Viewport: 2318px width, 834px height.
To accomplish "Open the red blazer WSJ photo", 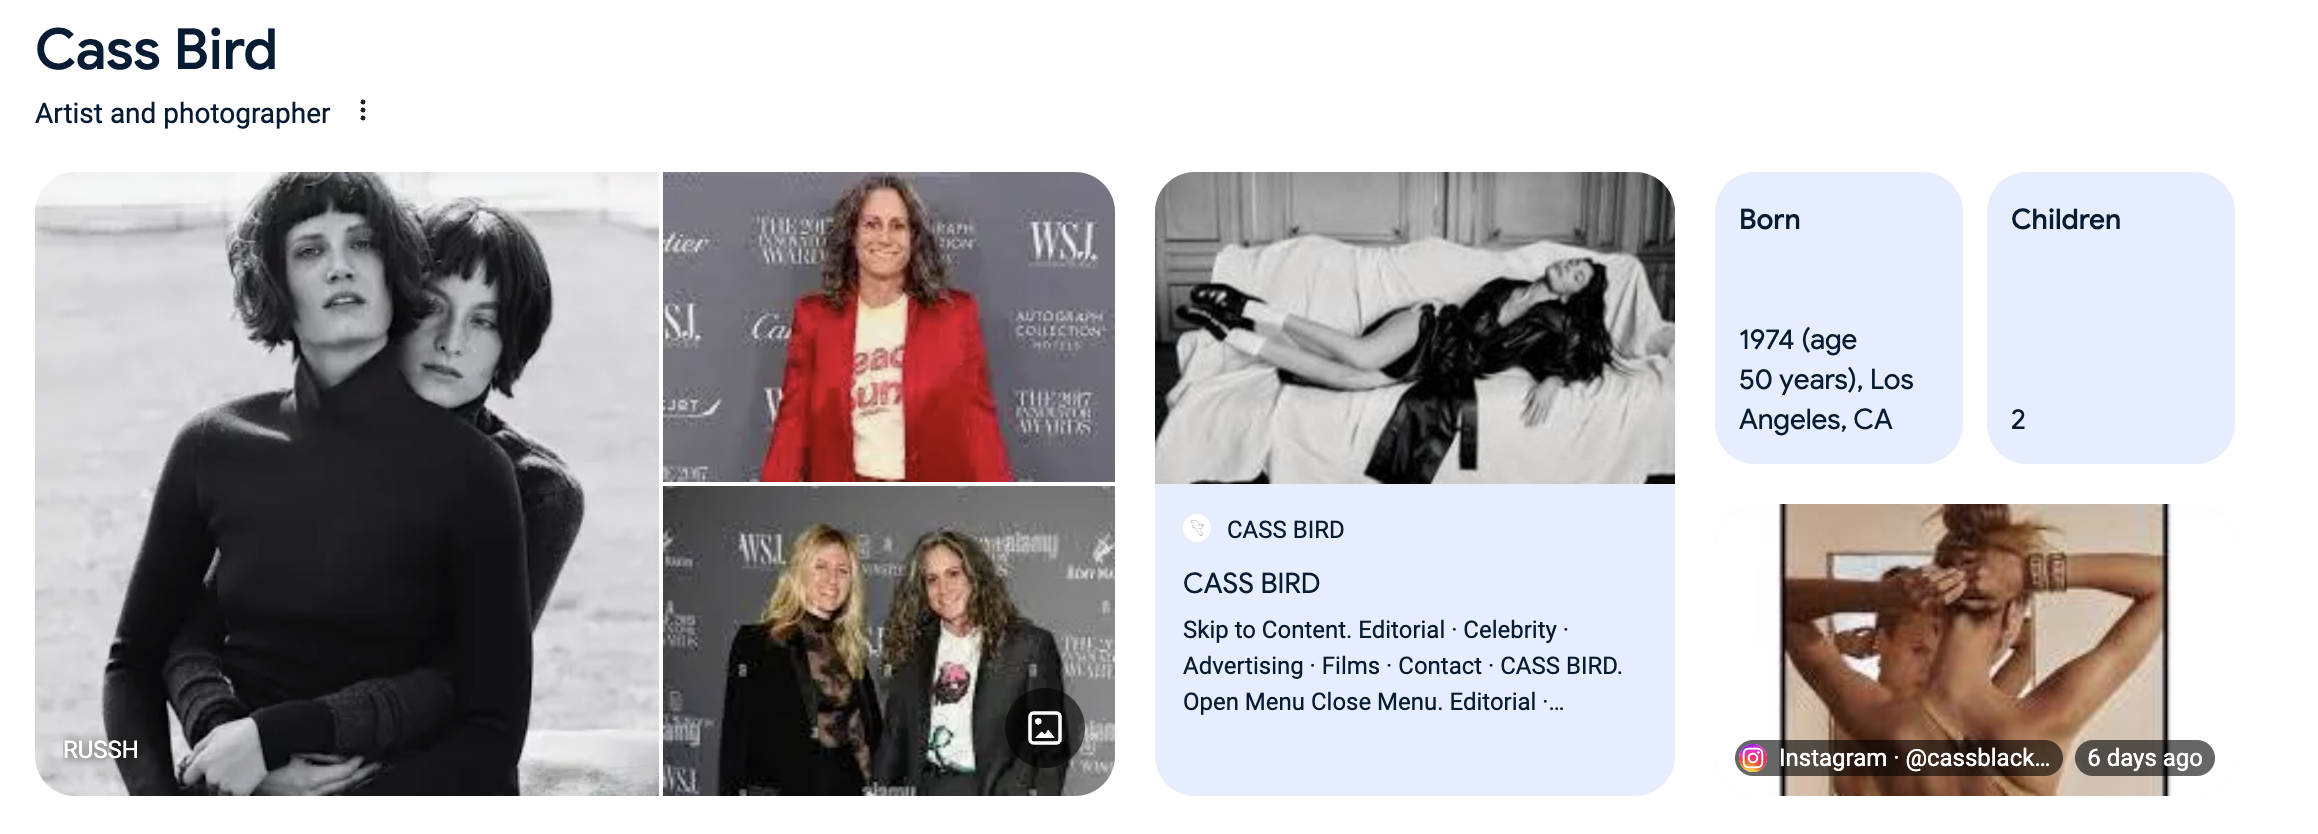I will click(x=889, y=327).
